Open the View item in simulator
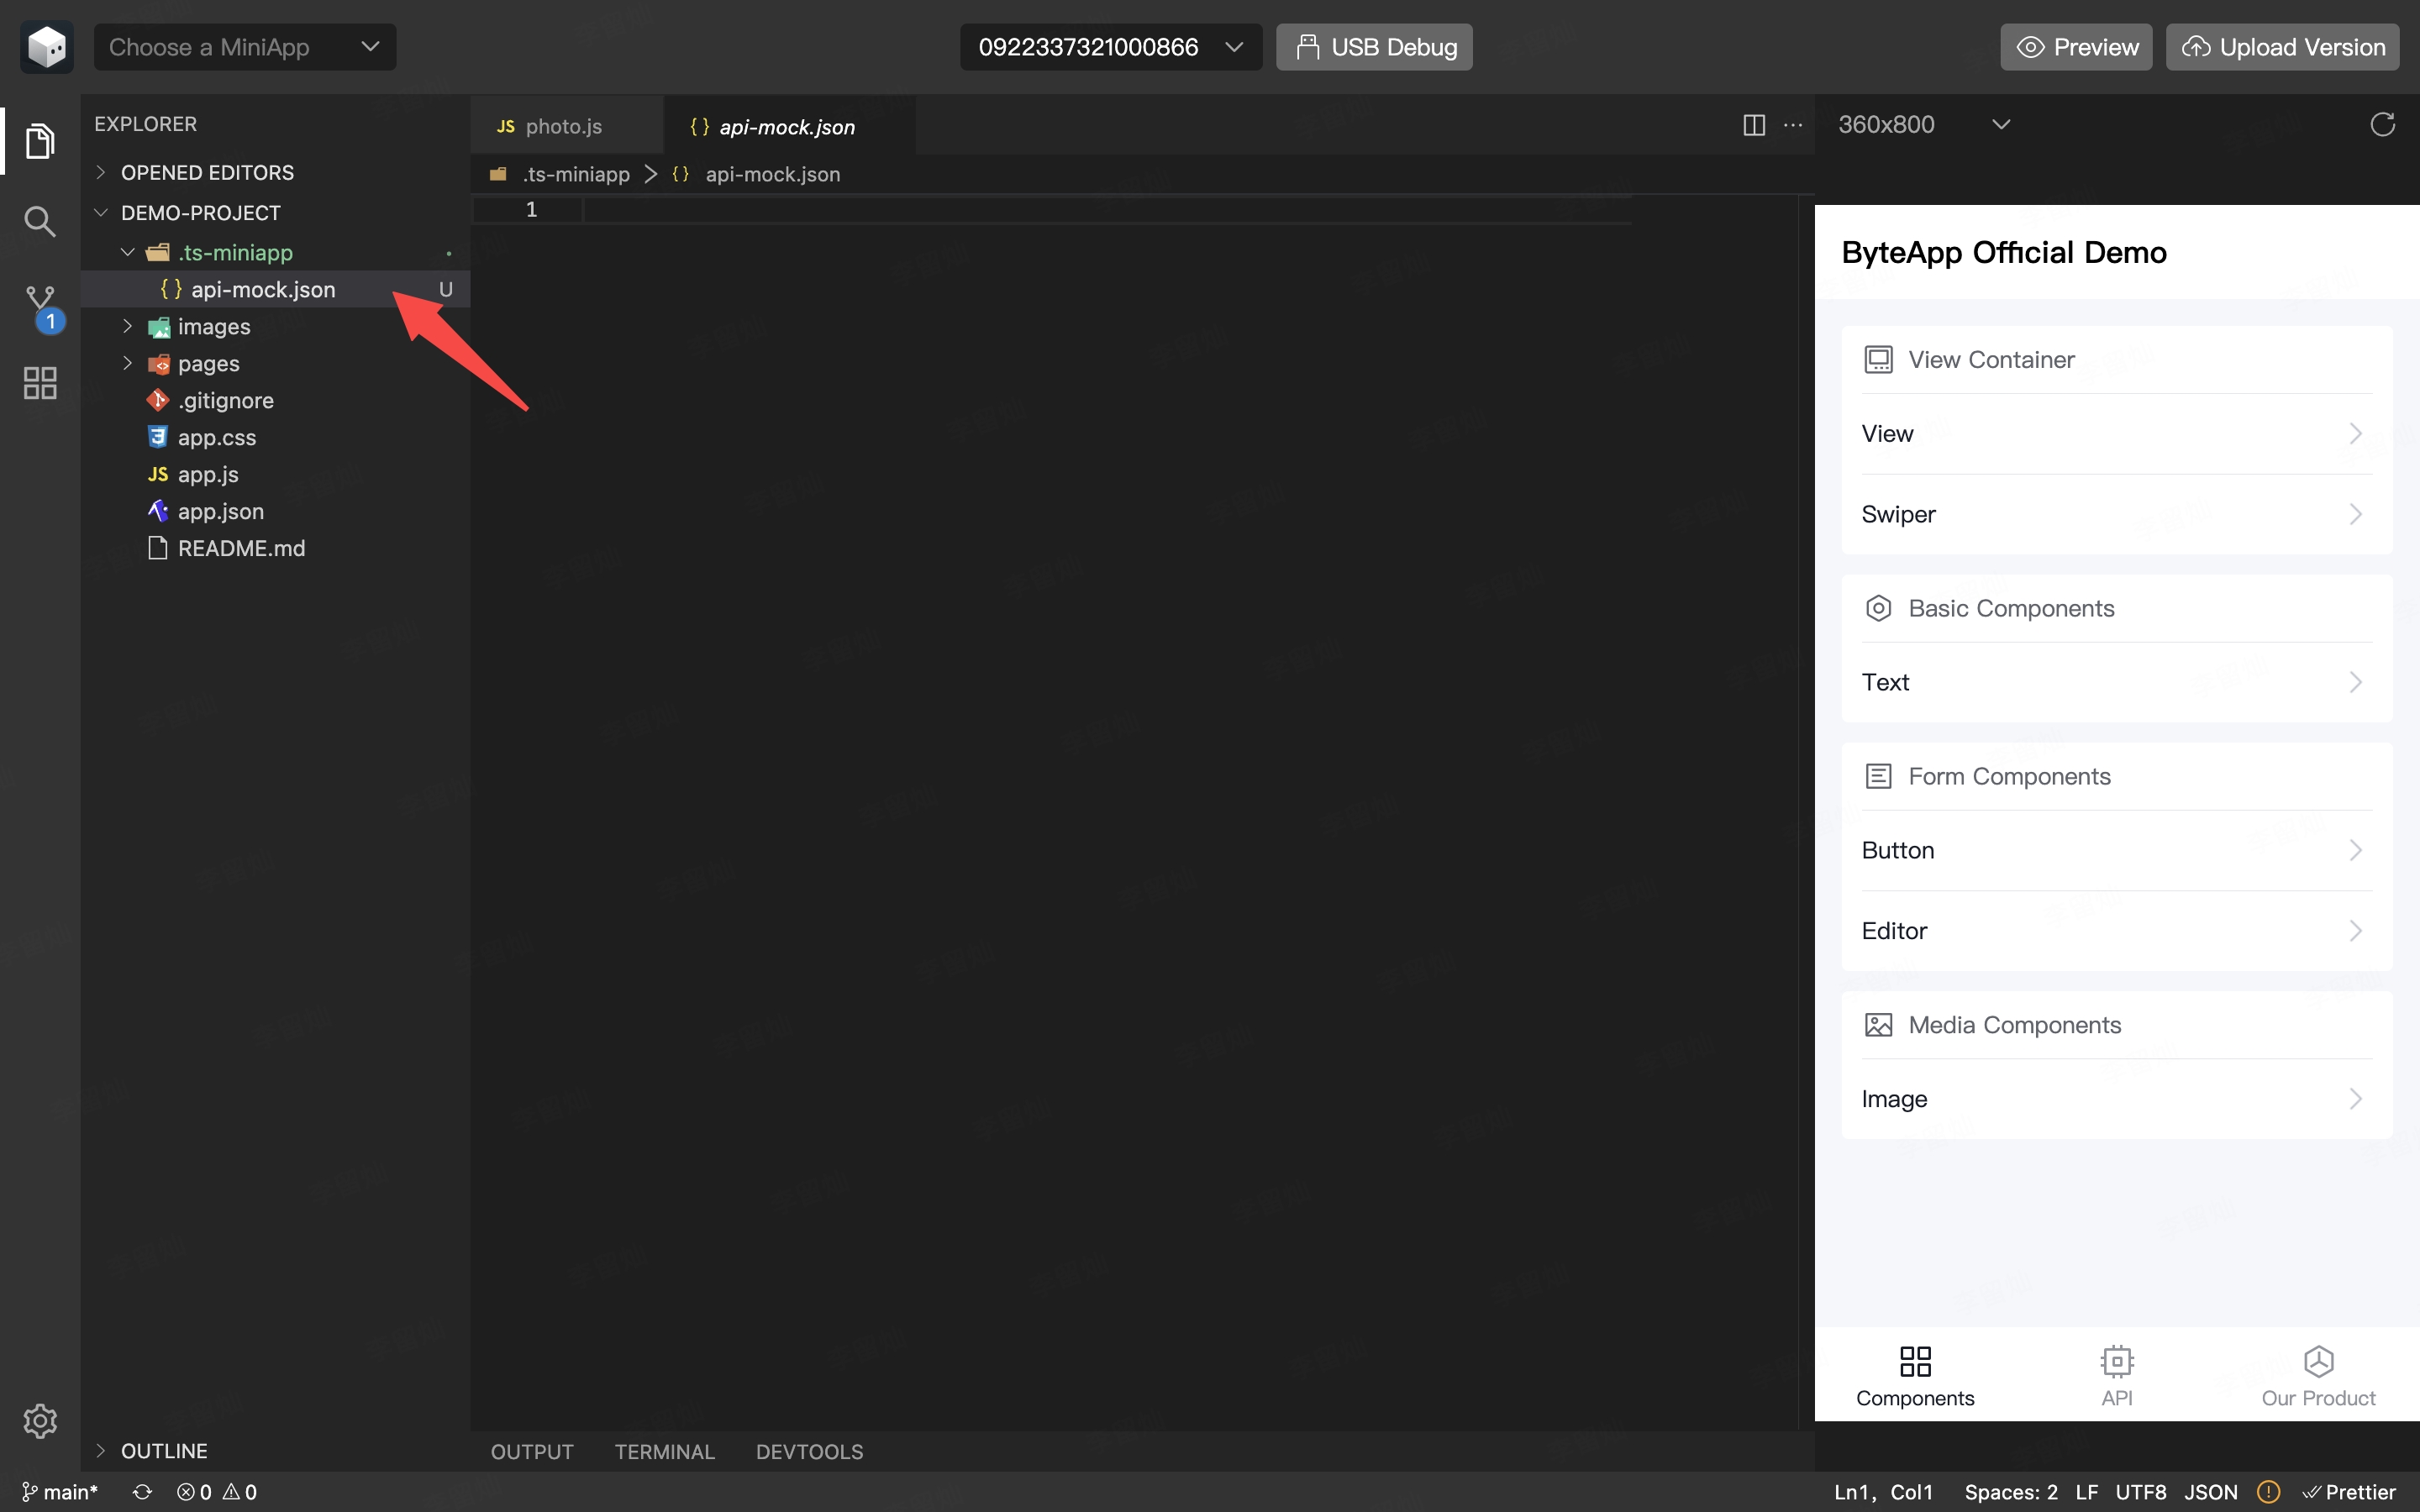2420x1512 pixels. pos(2116,434)
